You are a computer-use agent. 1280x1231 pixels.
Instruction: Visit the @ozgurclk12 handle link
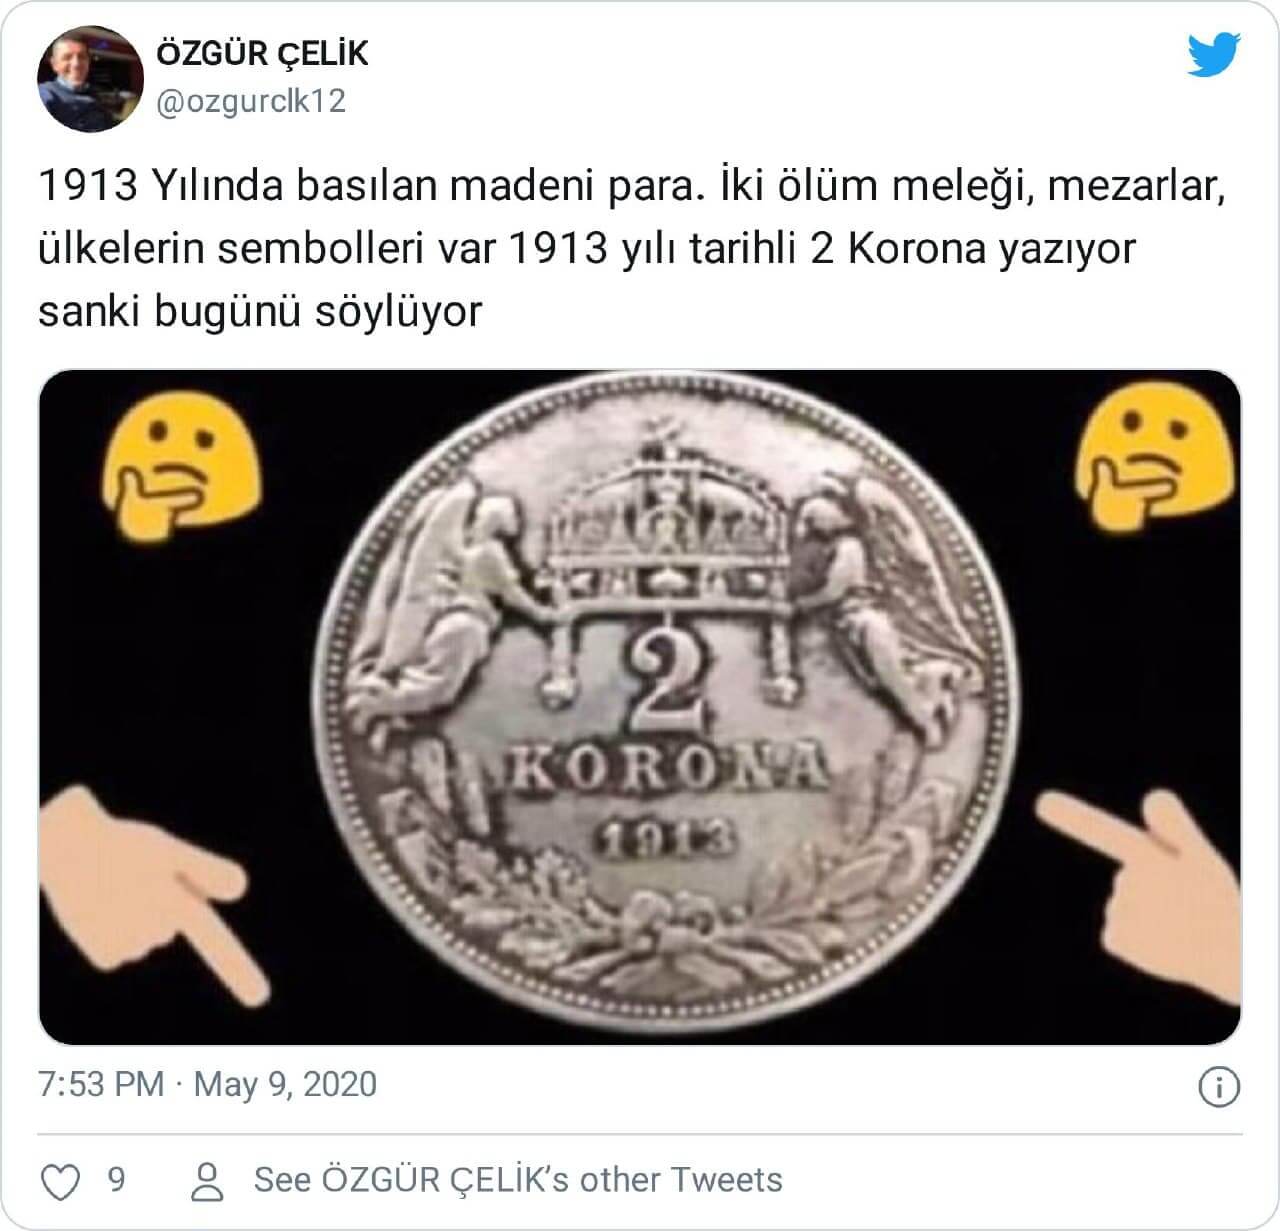[251, 101]
